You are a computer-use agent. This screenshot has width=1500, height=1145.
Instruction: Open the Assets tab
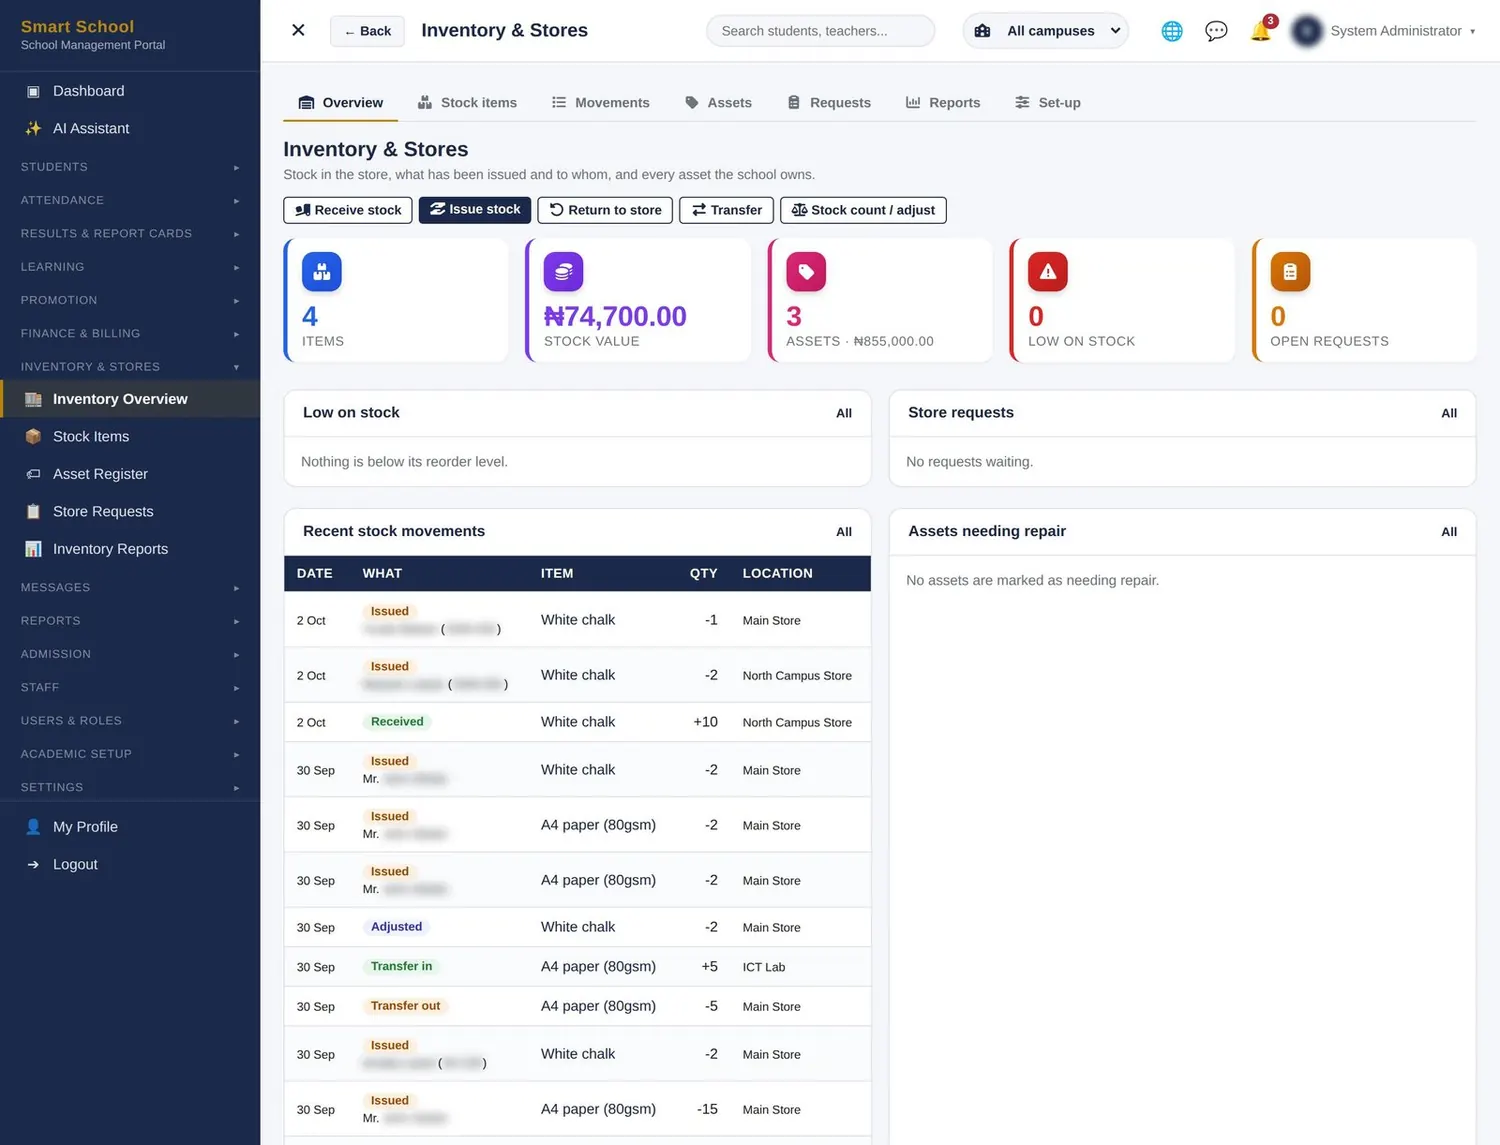(718, 102)
